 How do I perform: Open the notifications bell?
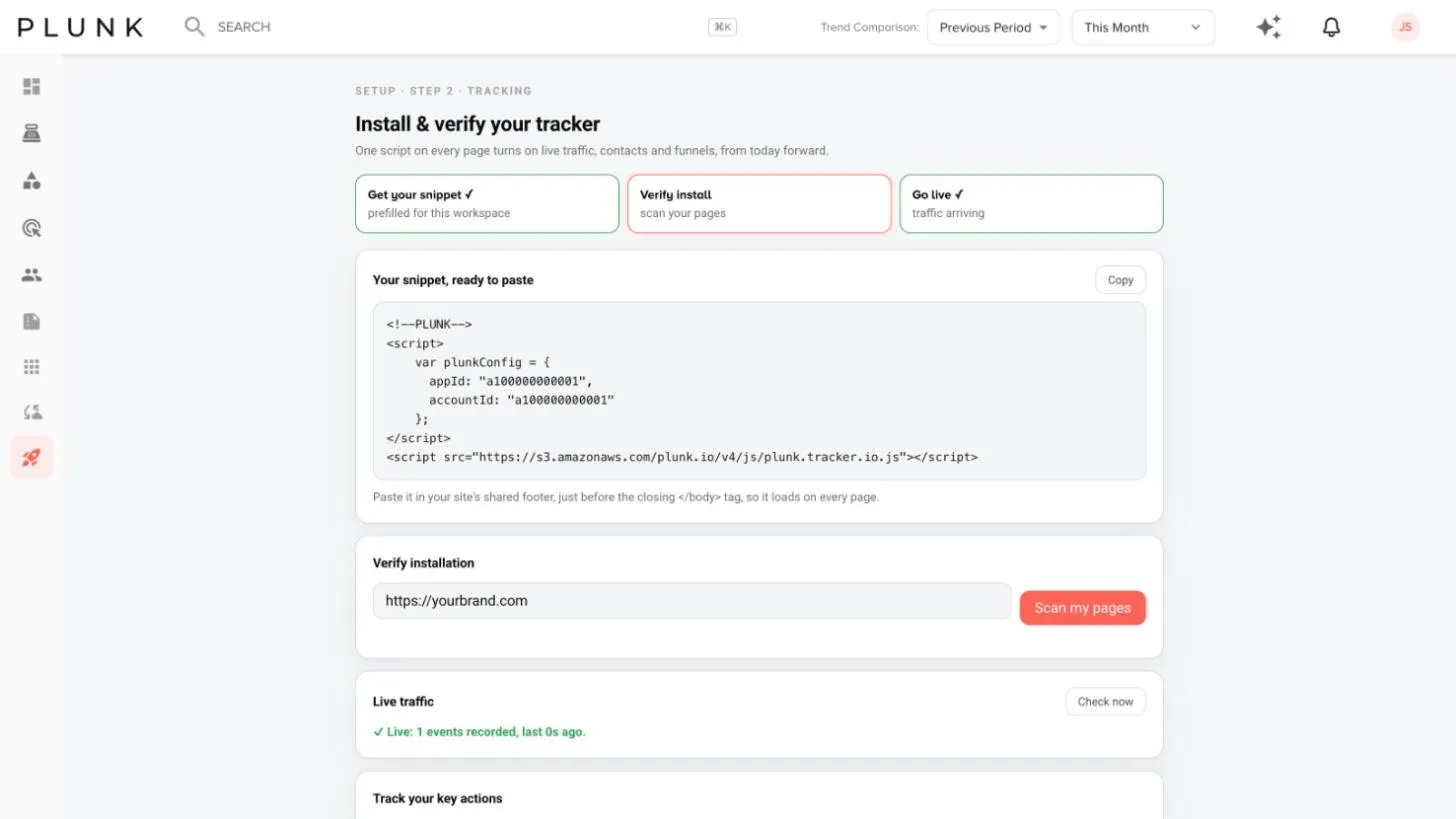(1331, 27)
